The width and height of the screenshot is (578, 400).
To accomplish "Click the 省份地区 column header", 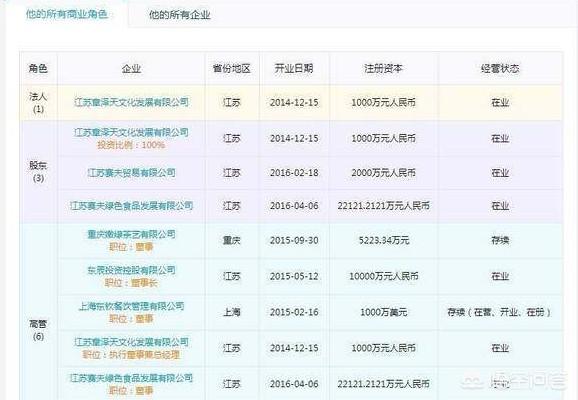I will coord(231,69).
